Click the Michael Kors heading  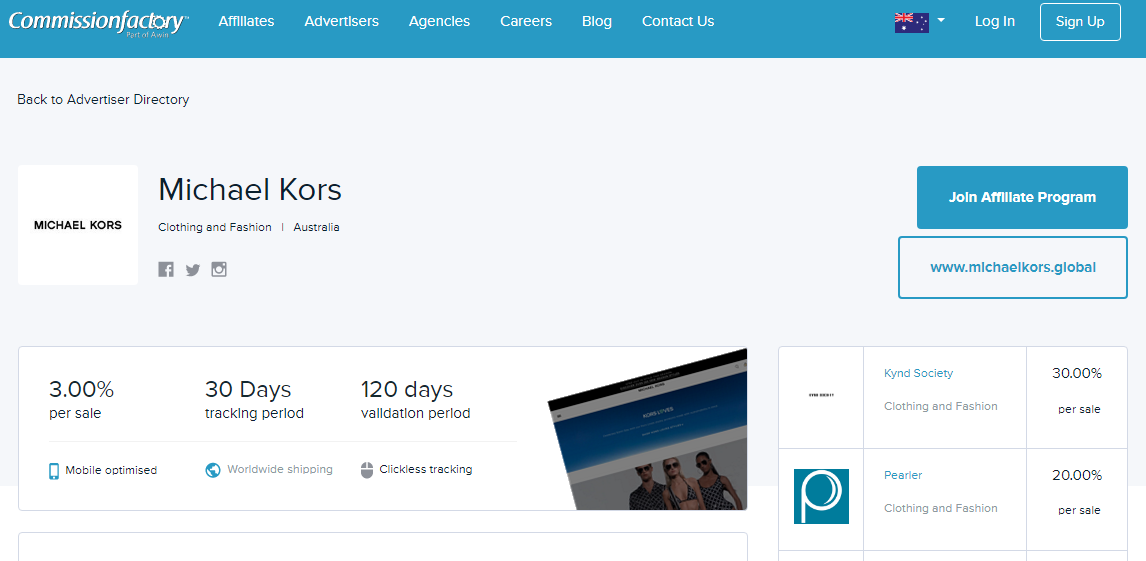(x=250, y=190)
